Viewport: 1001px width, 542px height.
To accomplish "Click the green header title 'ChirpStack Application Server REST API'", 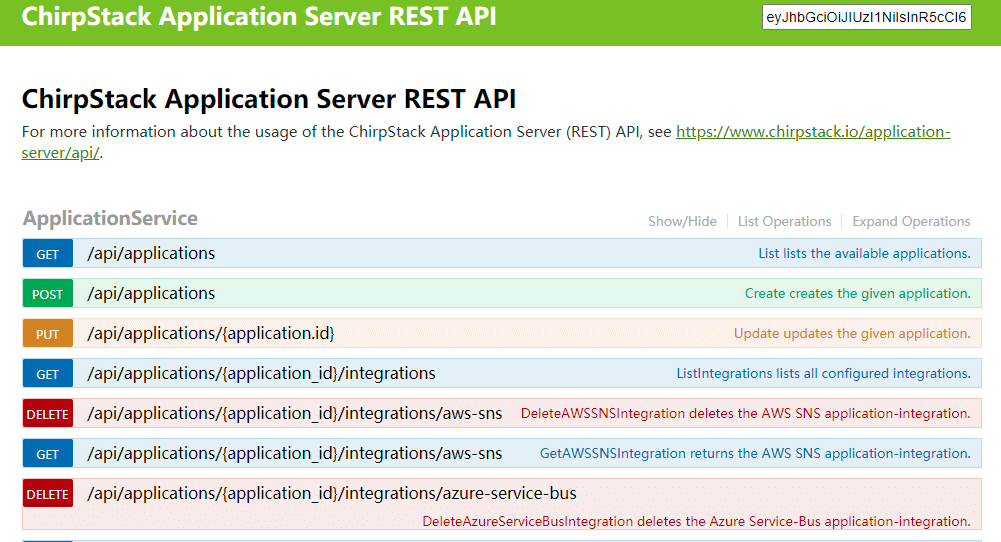I will (x=259, y=17).
